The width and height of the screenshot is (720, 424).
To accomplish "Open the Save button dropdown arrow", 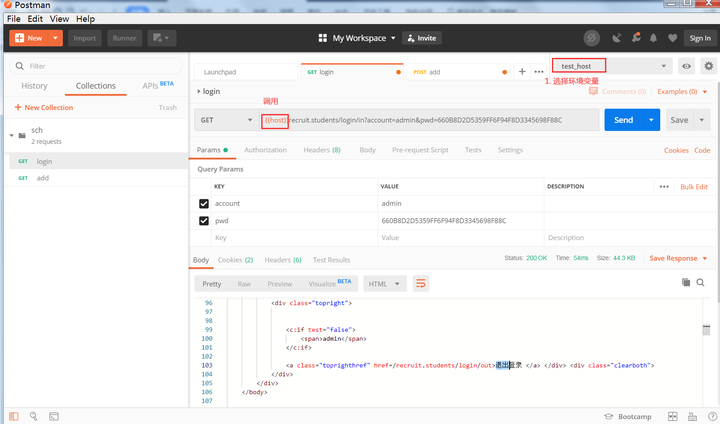I will pyautogui.click(x=702, y=120).
